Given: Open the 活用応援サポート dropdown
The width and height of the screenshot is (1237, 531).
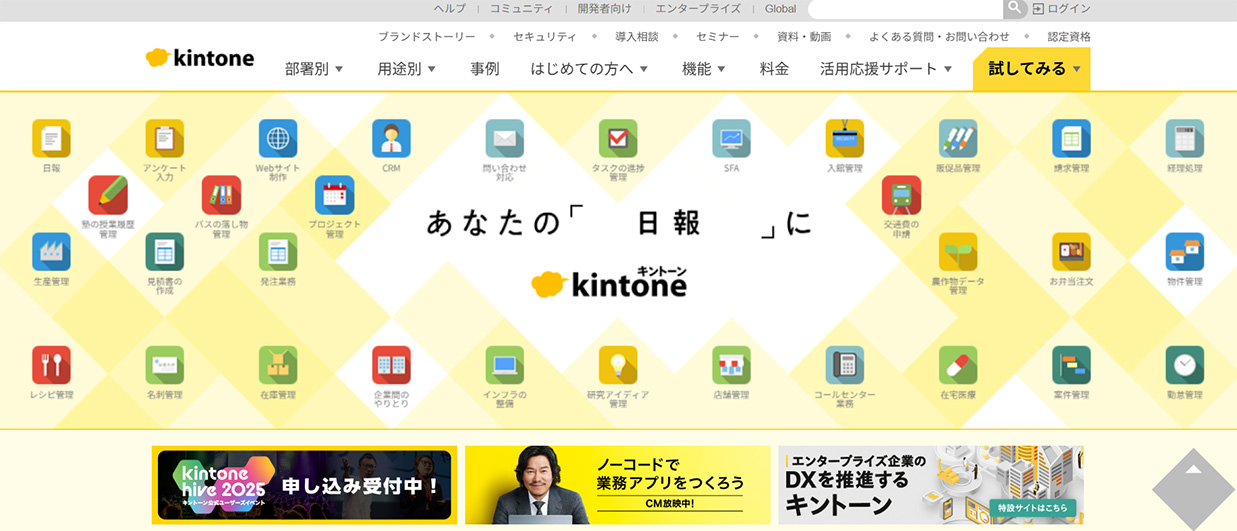Looking at the screenshot, I should (x=887, y=69).
